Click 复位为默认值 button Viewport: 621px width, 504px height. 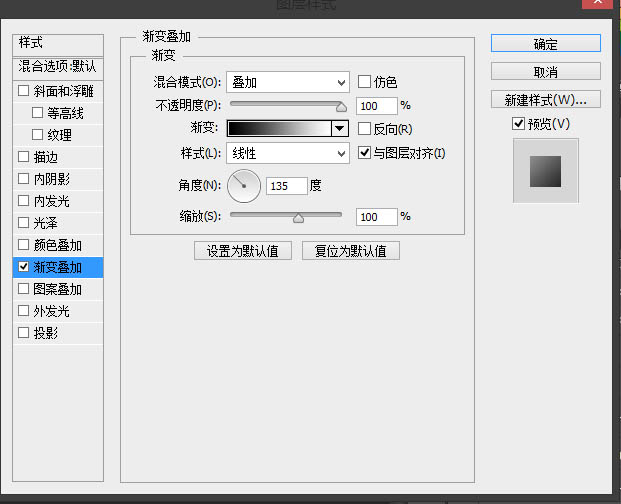[351, 251]
